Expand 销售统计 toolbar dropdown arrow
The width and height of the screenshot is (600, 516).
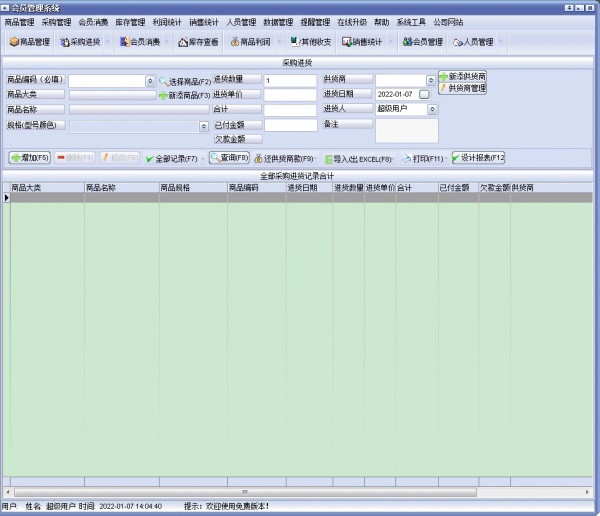390,42
